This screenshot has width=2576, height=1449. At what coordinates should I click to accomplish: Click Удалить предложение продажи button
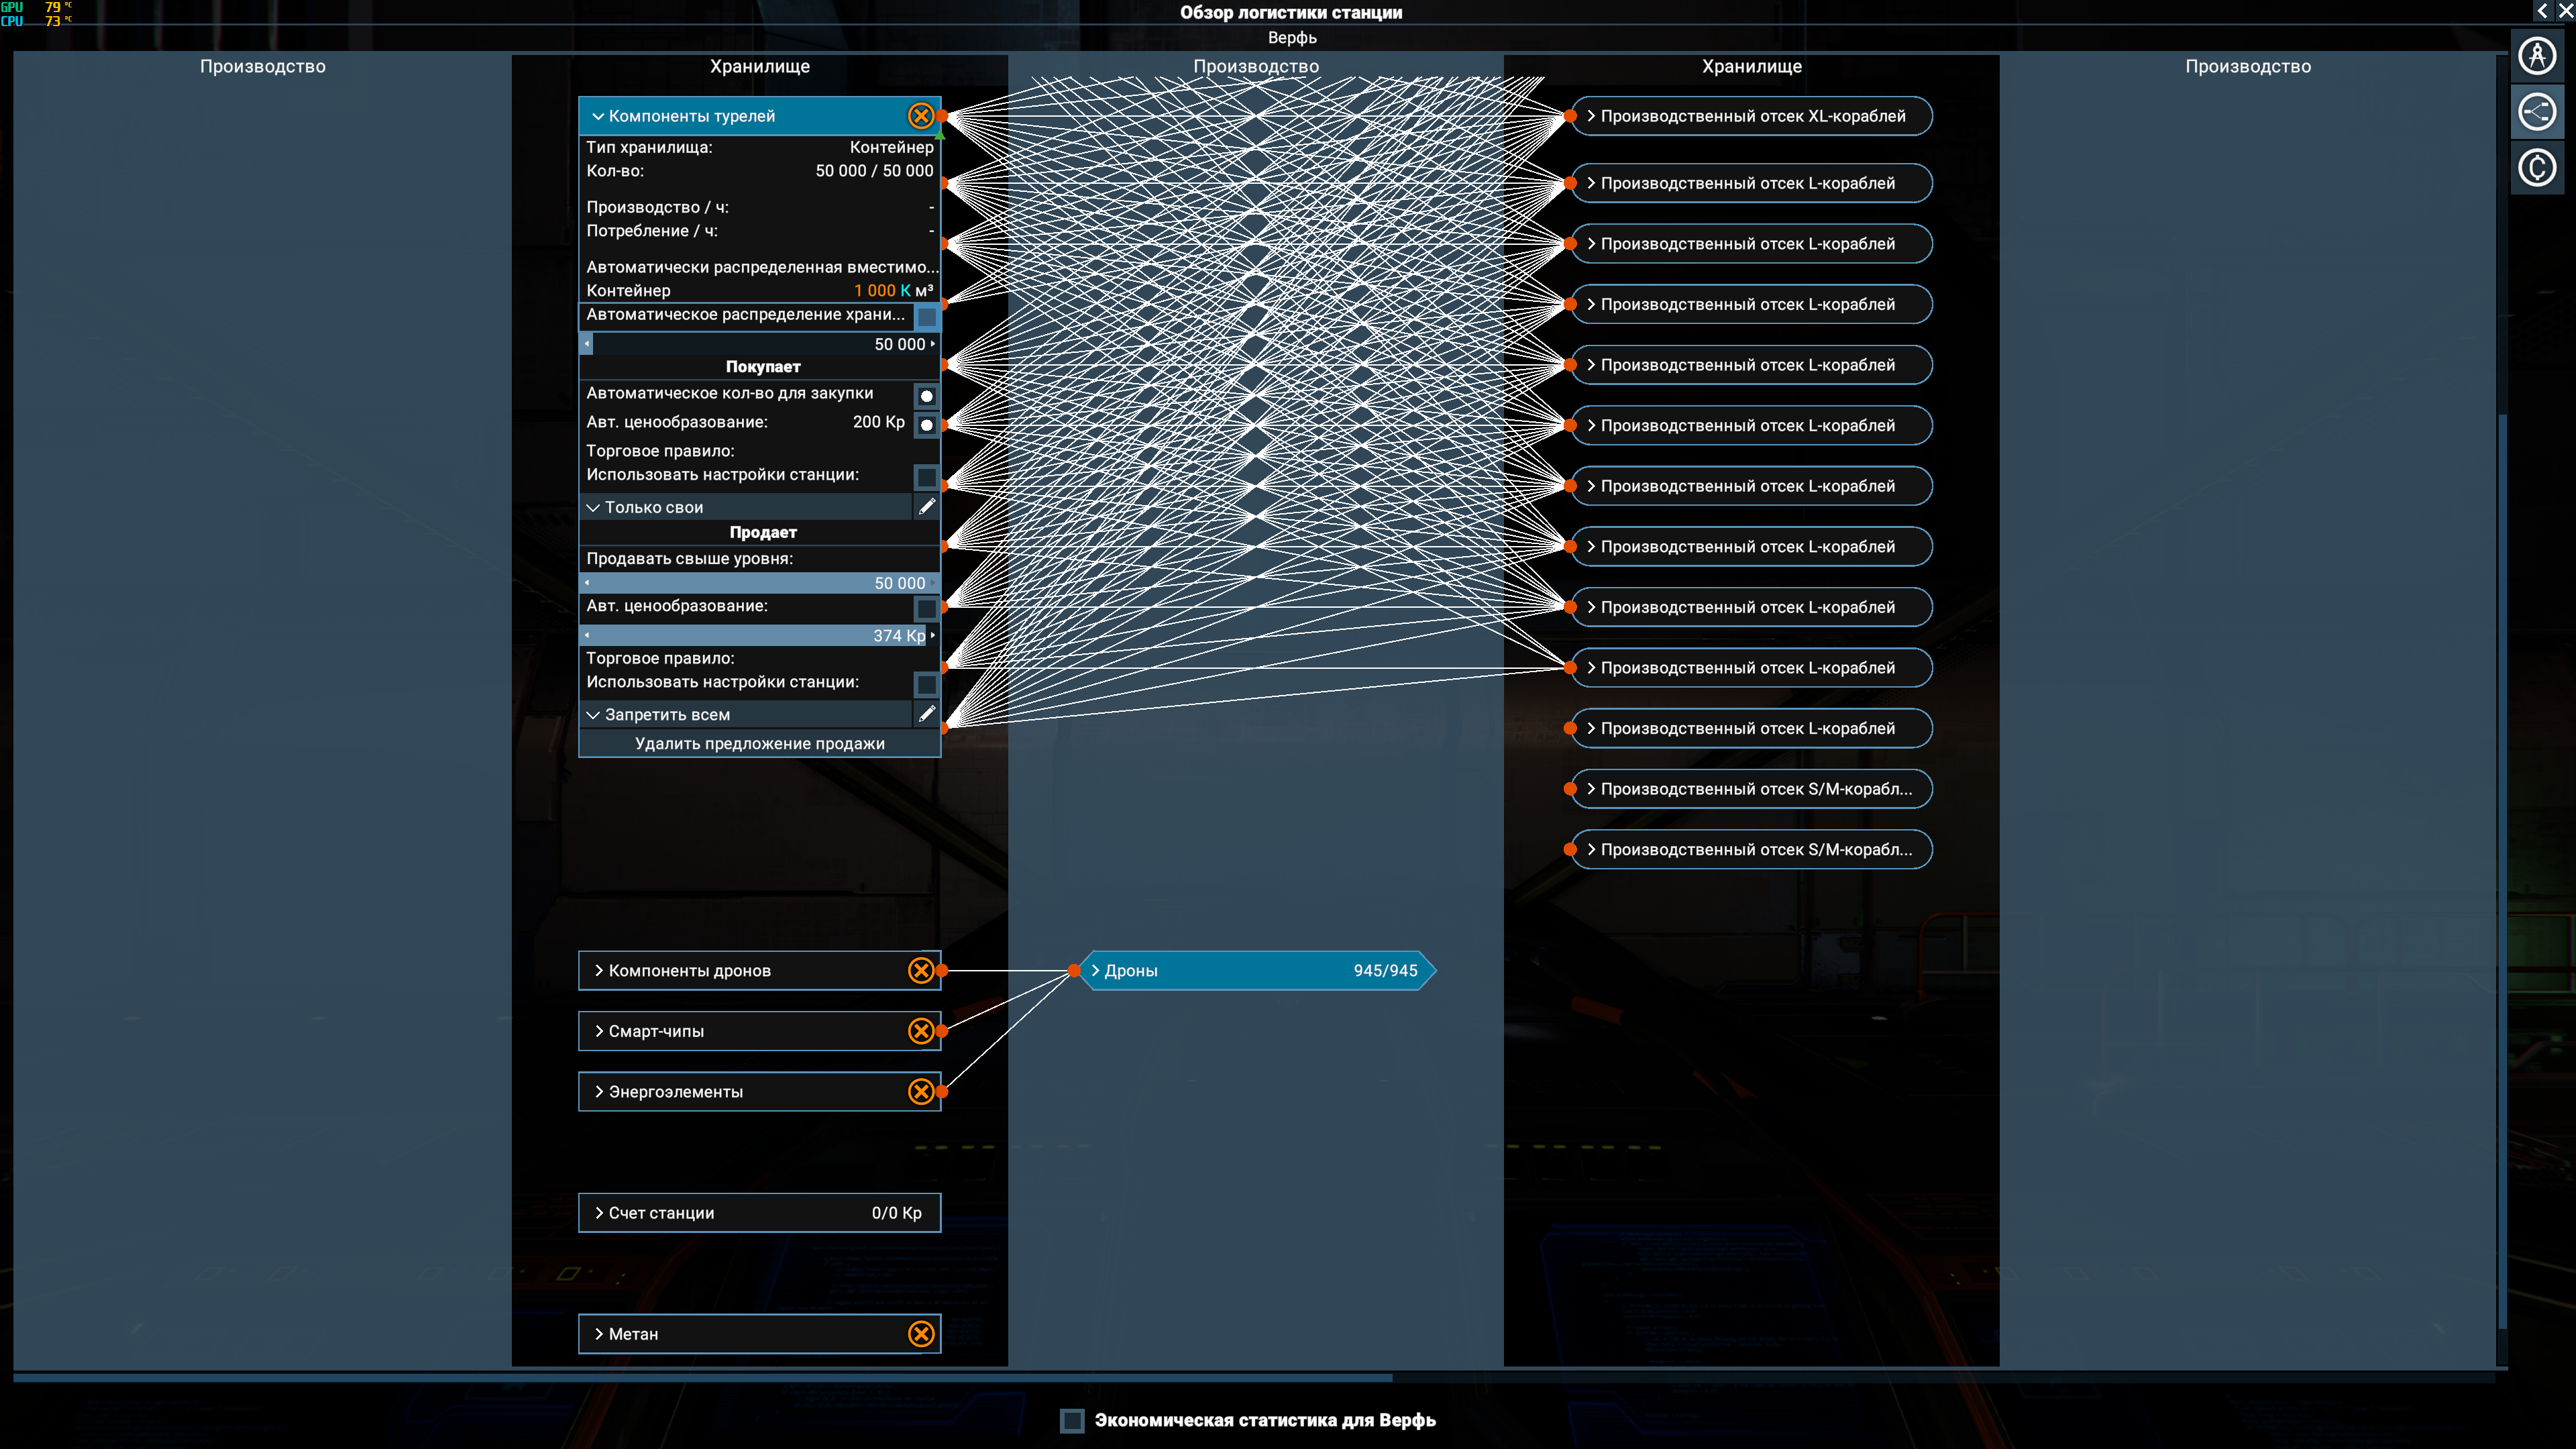[x=759, y=743]
